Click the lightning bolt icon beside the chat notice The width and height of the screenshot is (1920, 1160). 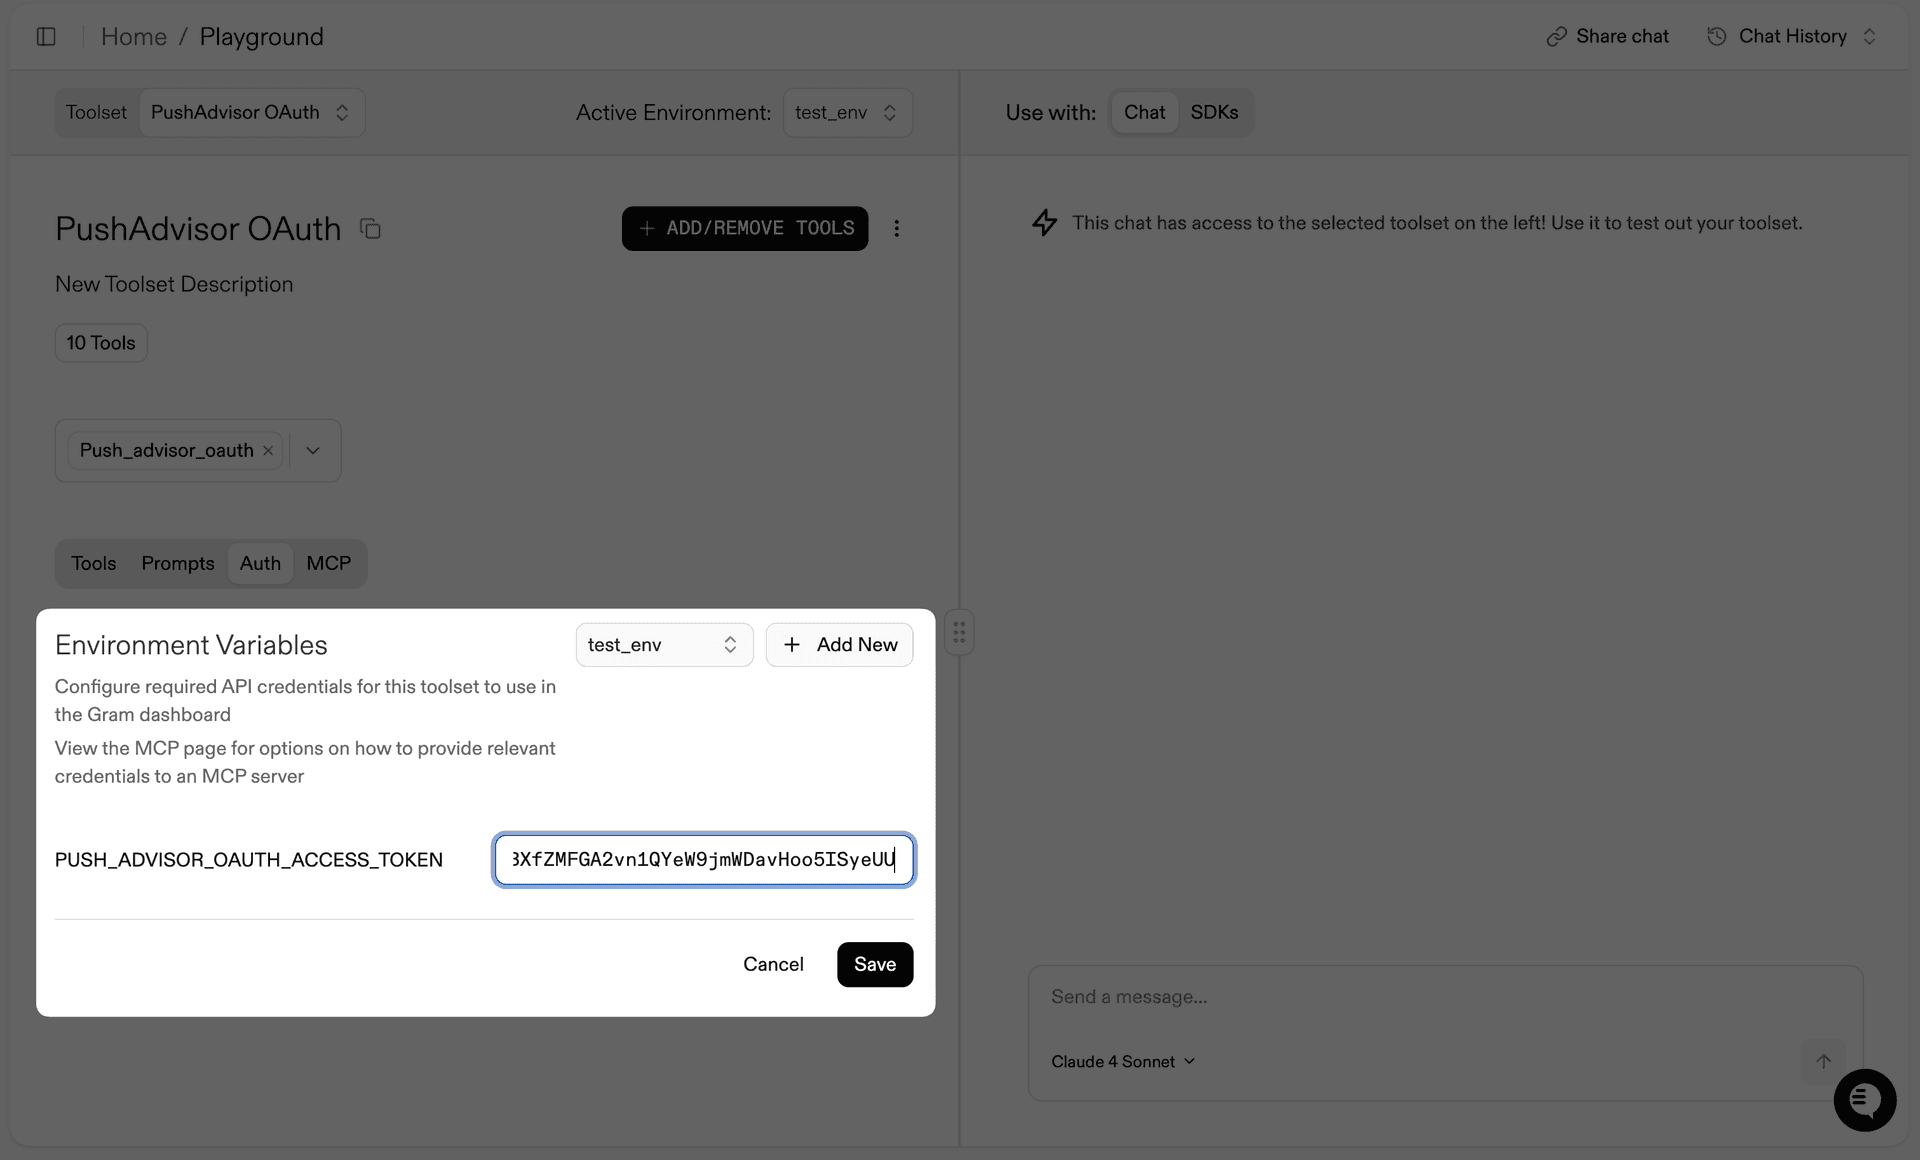point(1044,222)
